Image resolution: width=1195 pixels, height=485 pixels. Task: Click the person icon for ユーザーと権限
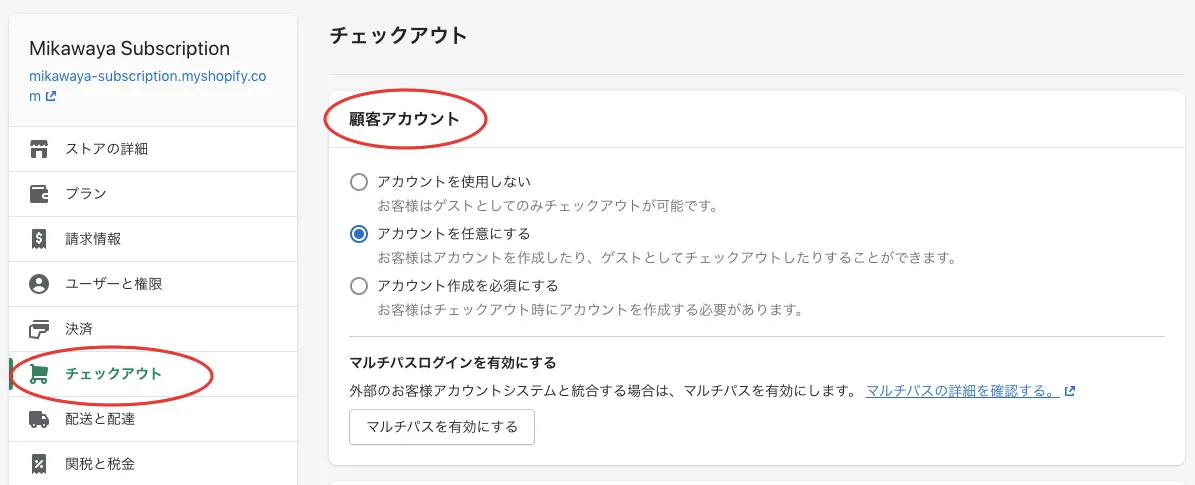pyautogui.click(x=40, y=284)
